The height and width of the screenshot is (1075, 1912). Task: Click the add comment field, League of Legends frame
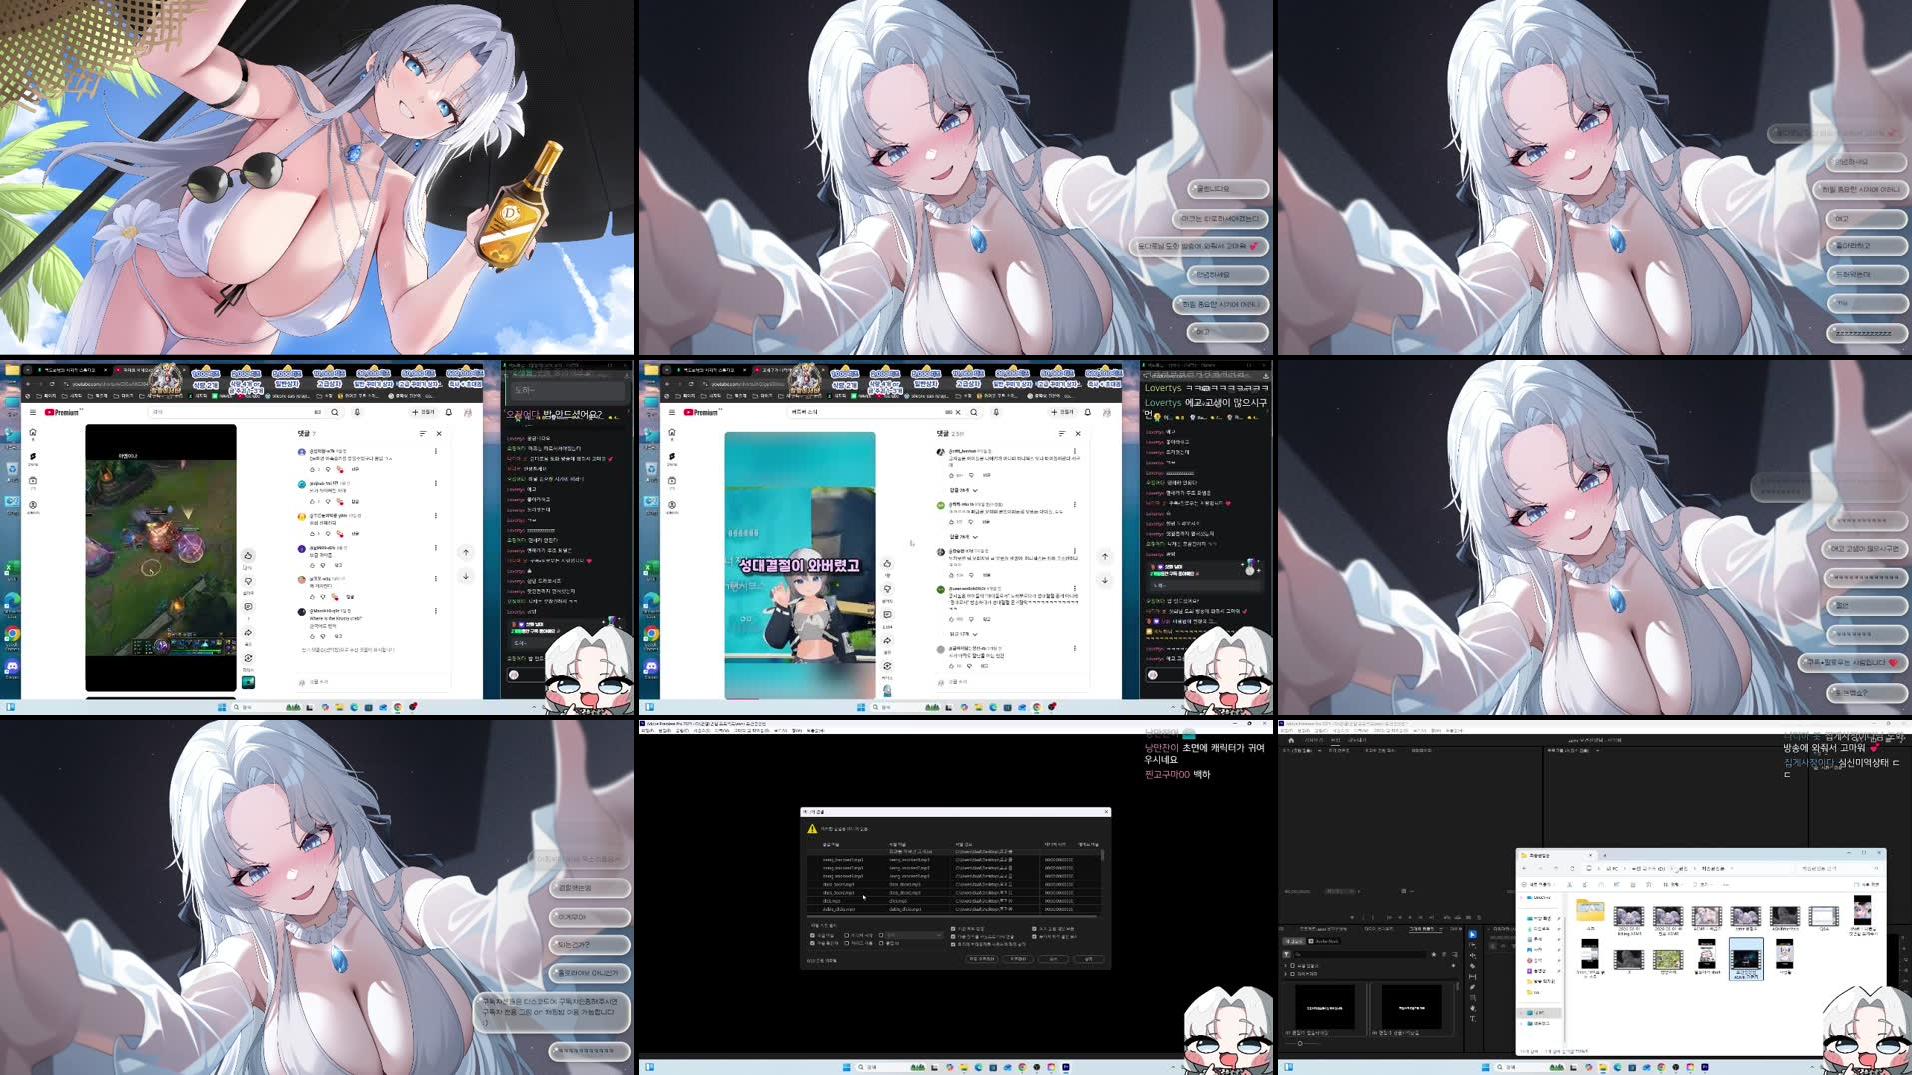coord(371,682)
